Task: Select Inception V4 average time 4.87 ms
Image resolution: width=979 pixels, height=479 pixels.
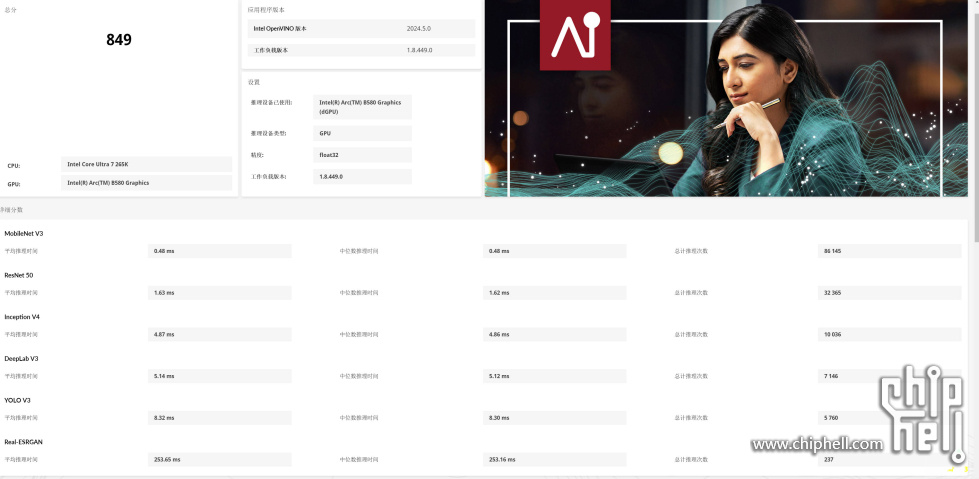Action: click(220, 335)
